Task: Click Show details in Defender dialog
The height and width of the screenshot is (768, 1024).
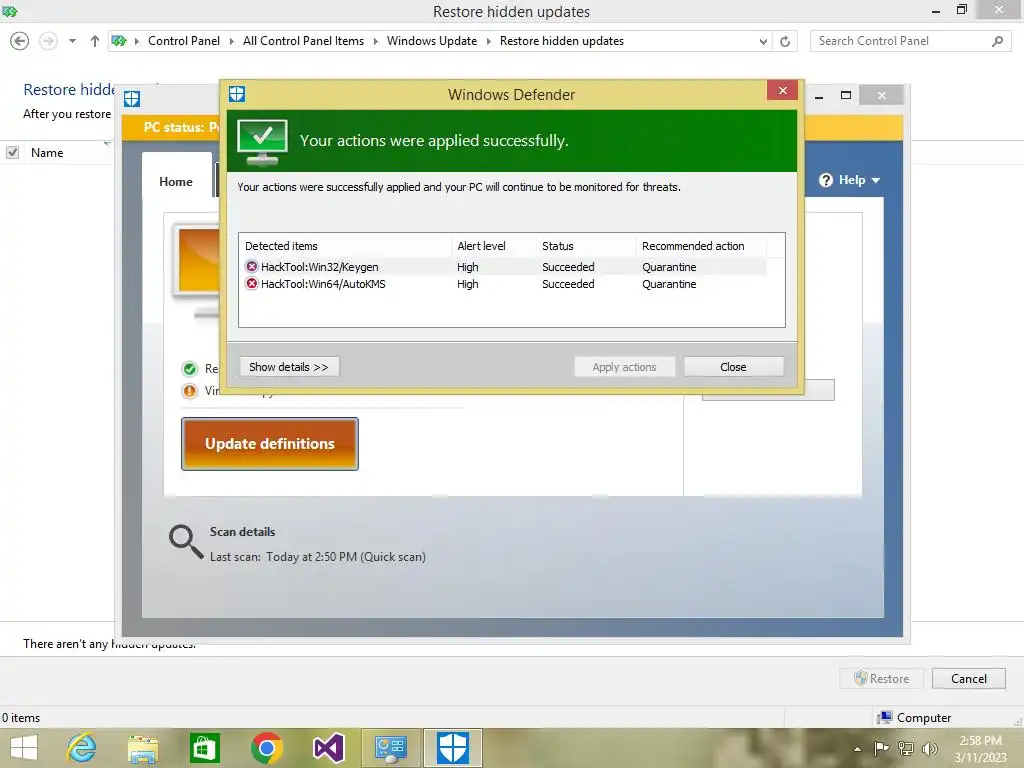Action: pos(289,367)
